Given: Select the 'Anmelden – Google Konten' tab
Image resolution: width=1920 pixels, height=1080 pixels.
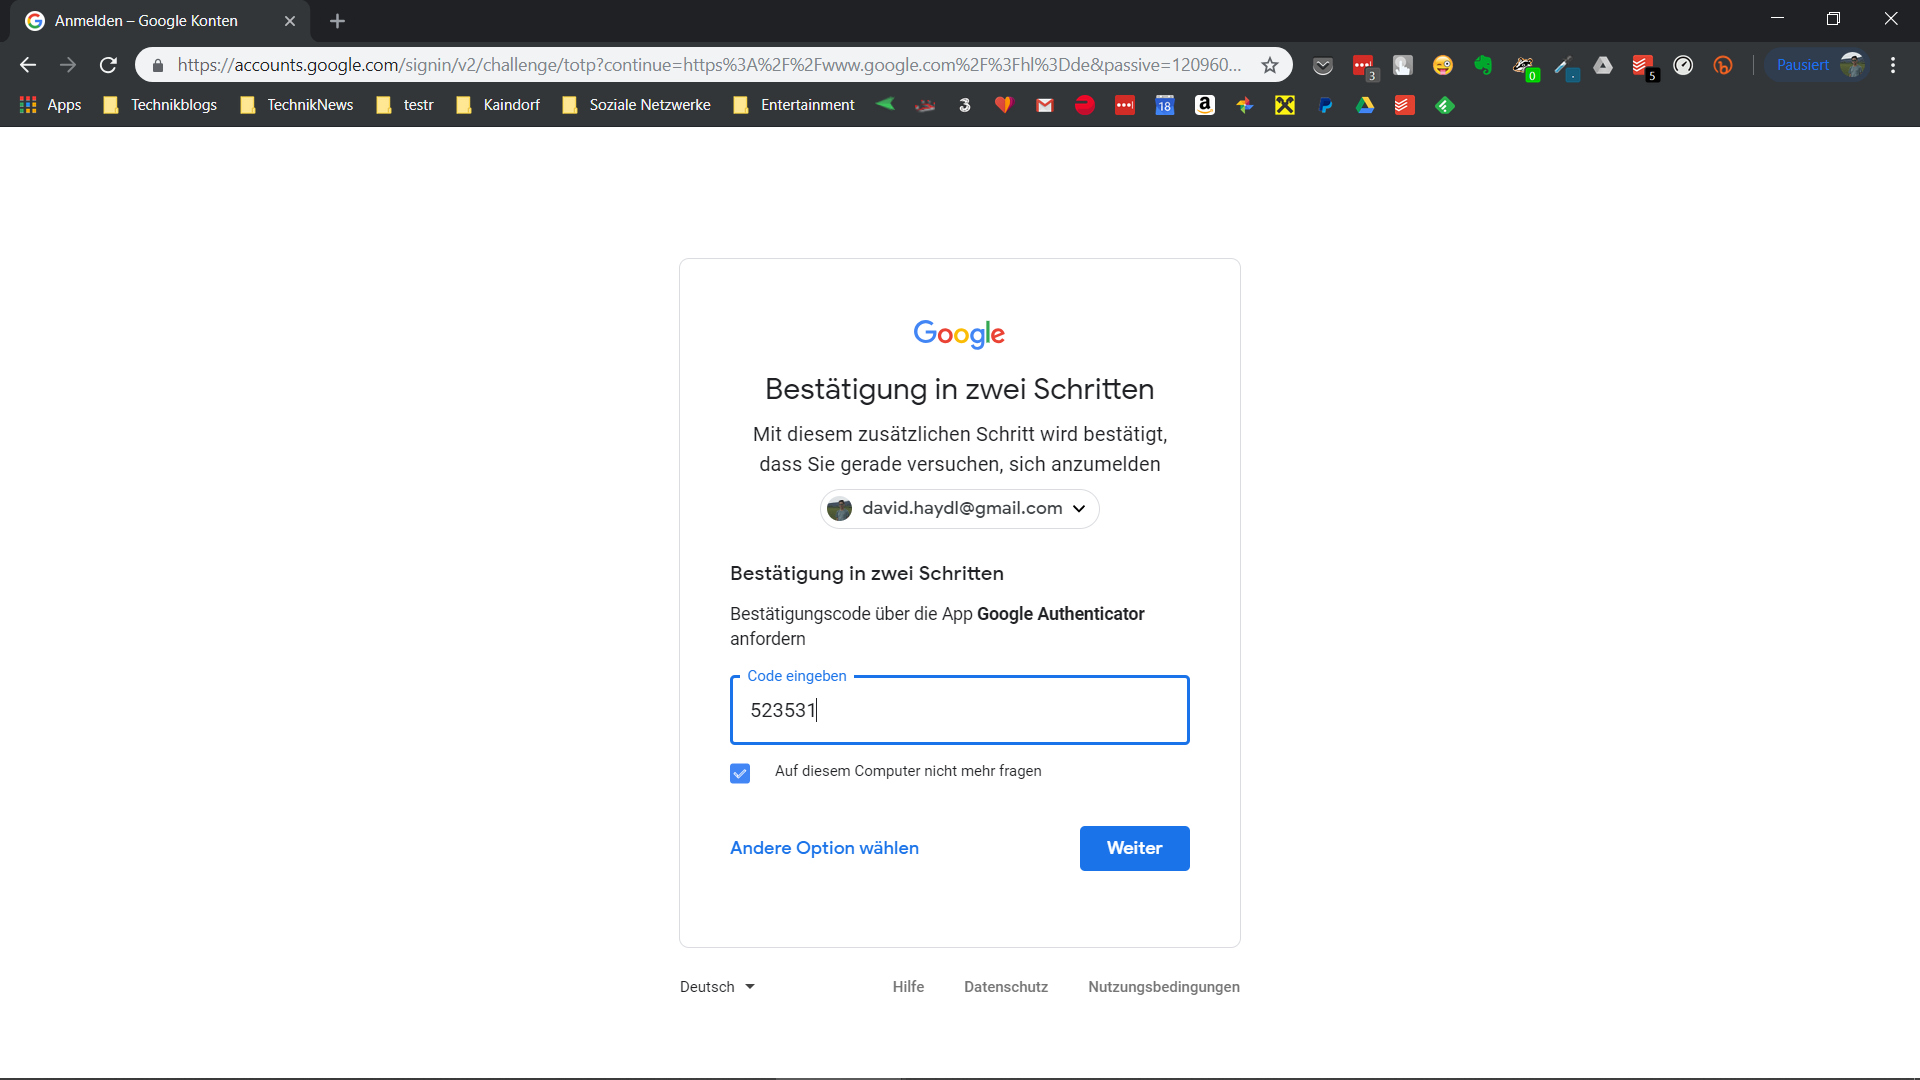Looking at the screenshot, I should (160, 21).
